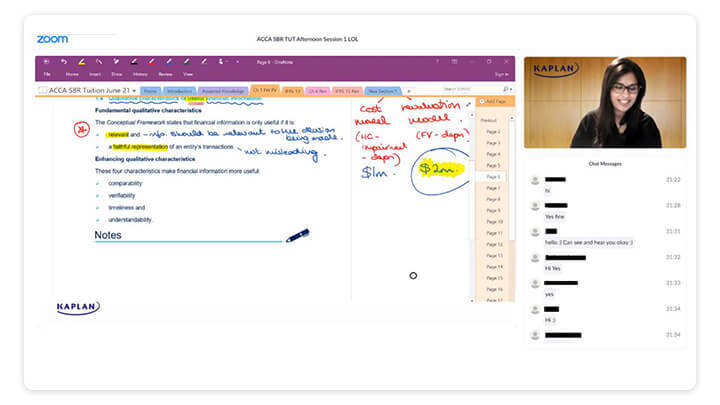Viewport: 720px width, 405px height.
Task: Open Page 2 in the page list
Action: (x=493, y=132)
